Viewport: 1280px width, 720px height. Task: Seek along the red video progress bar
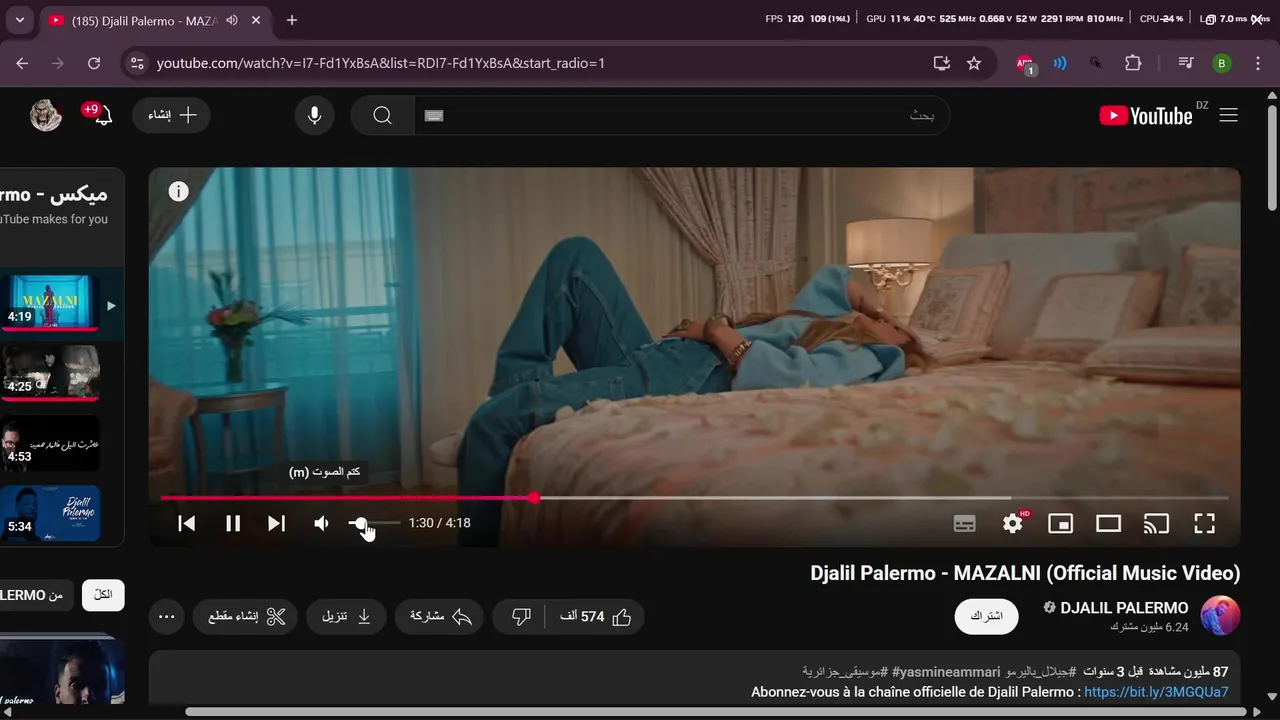(694, 497)
